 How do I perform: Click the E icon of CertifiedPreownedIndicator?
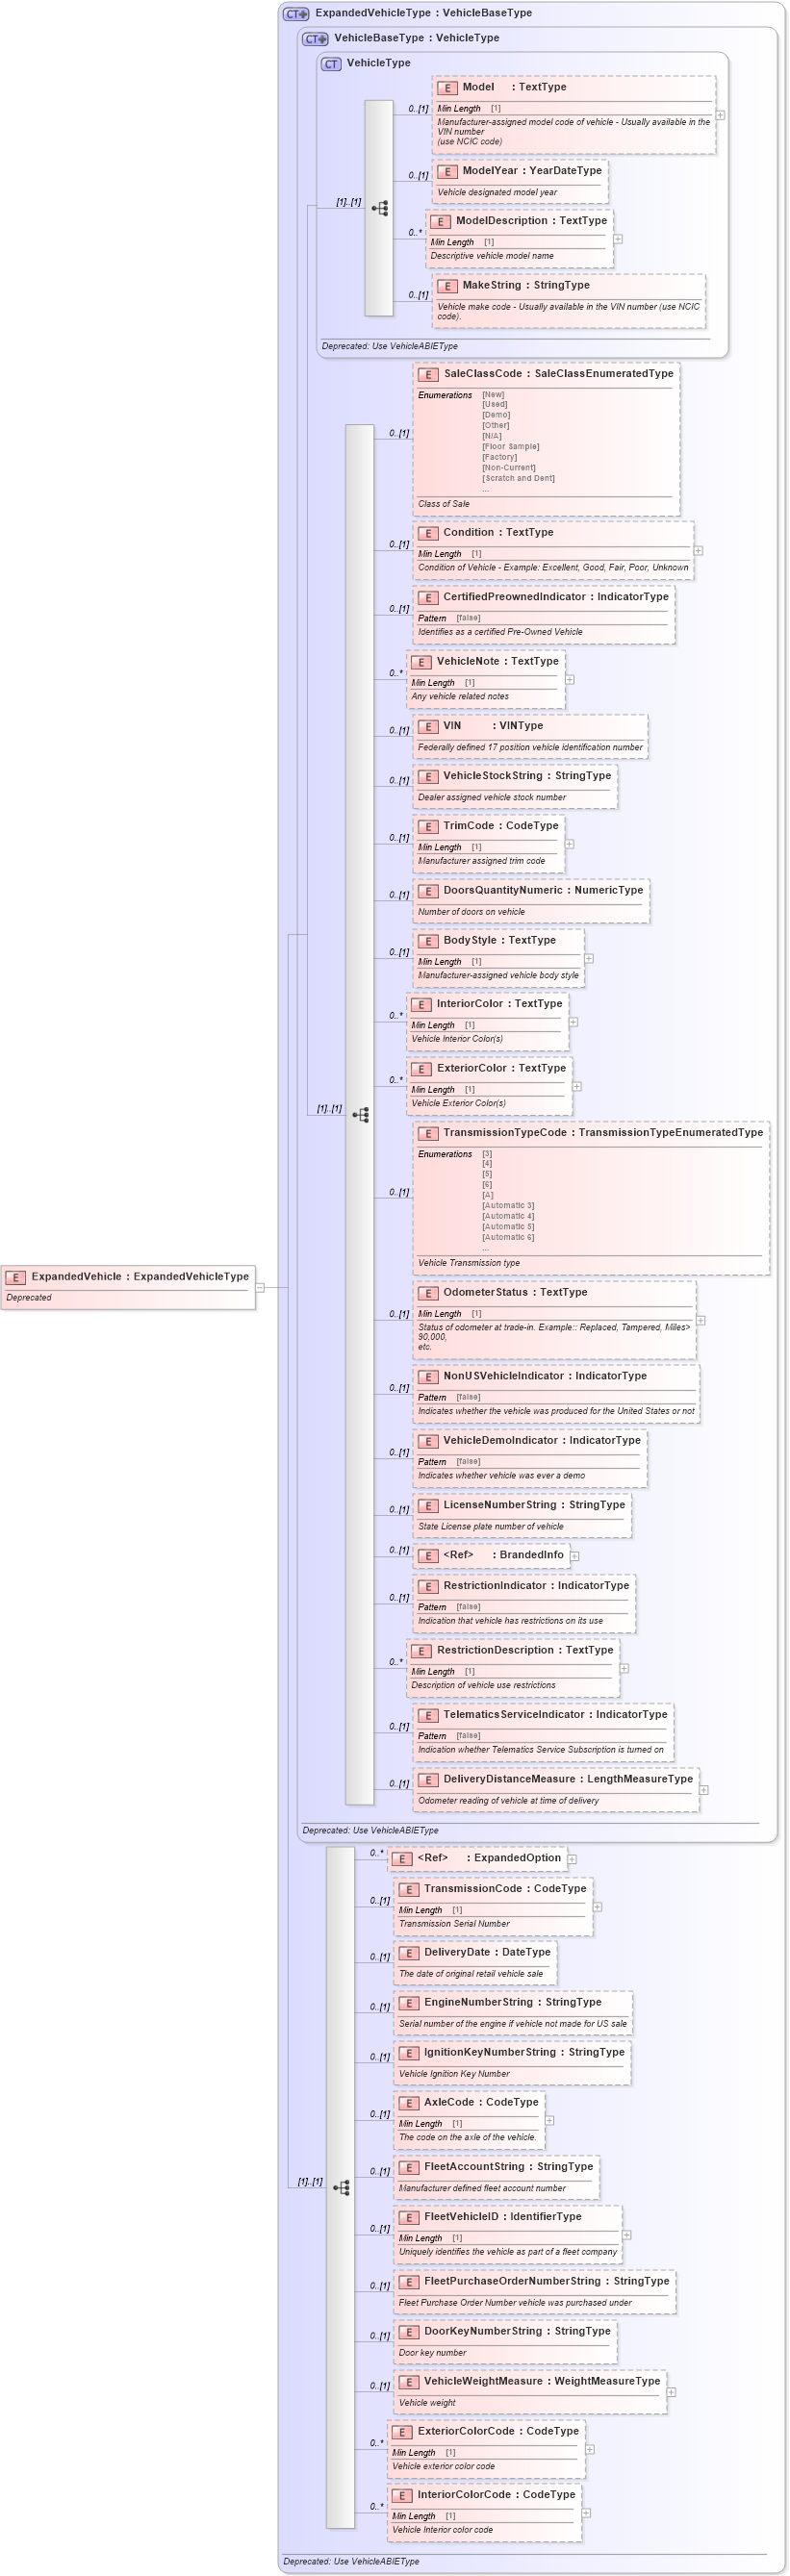pyautogui.click(x=428, y=597)
